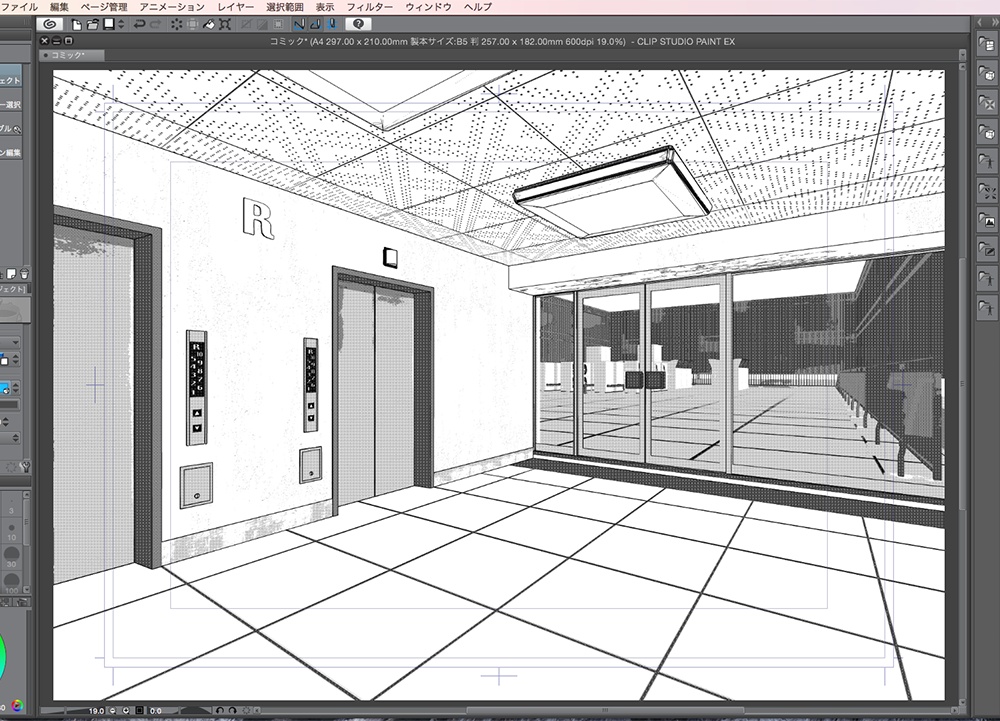Screen dimensions: 1000x721
Task: Open the ページ管理 menu
Action: (x=104, y=7)
